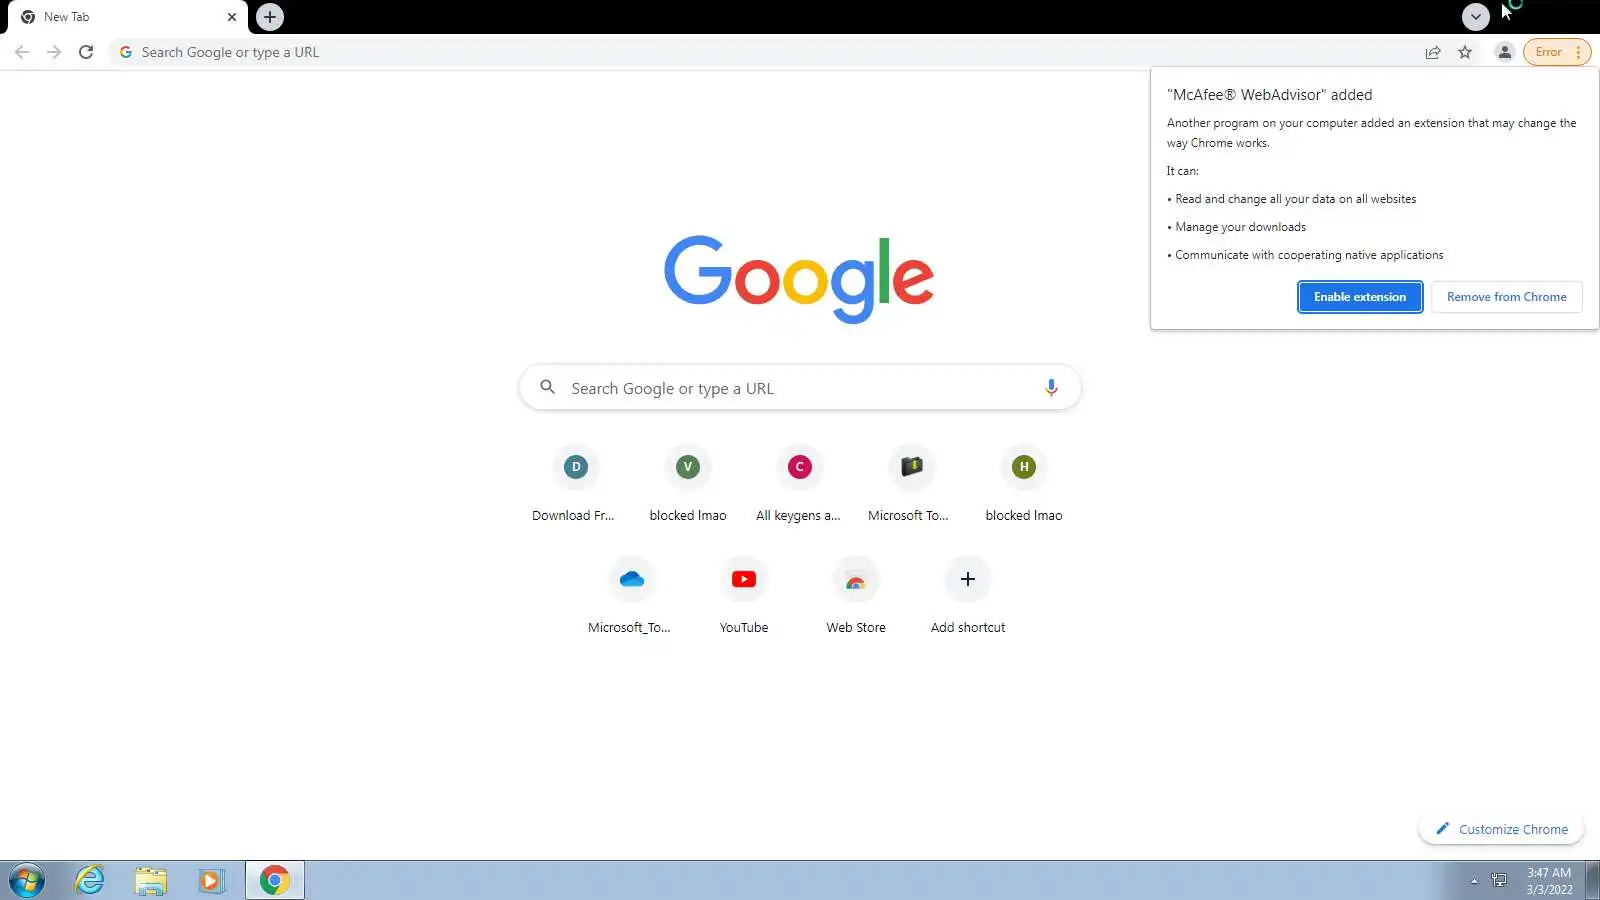The image size is (1600, 900).
Task: Bookmark this tab with the star icon
Action: [1465, 52]
